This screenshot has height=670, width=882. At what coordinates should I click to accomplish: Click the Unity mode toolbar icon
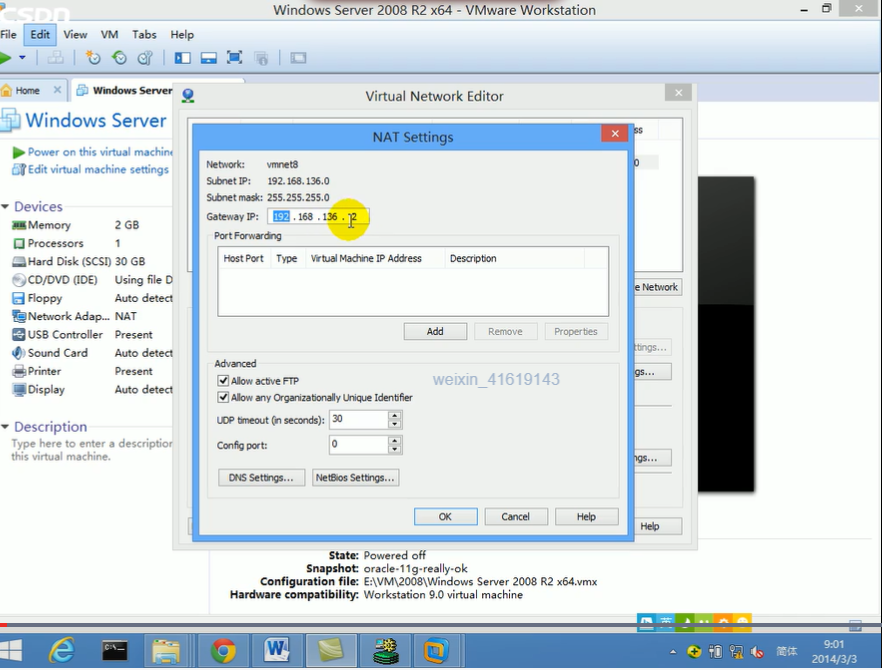261,58
